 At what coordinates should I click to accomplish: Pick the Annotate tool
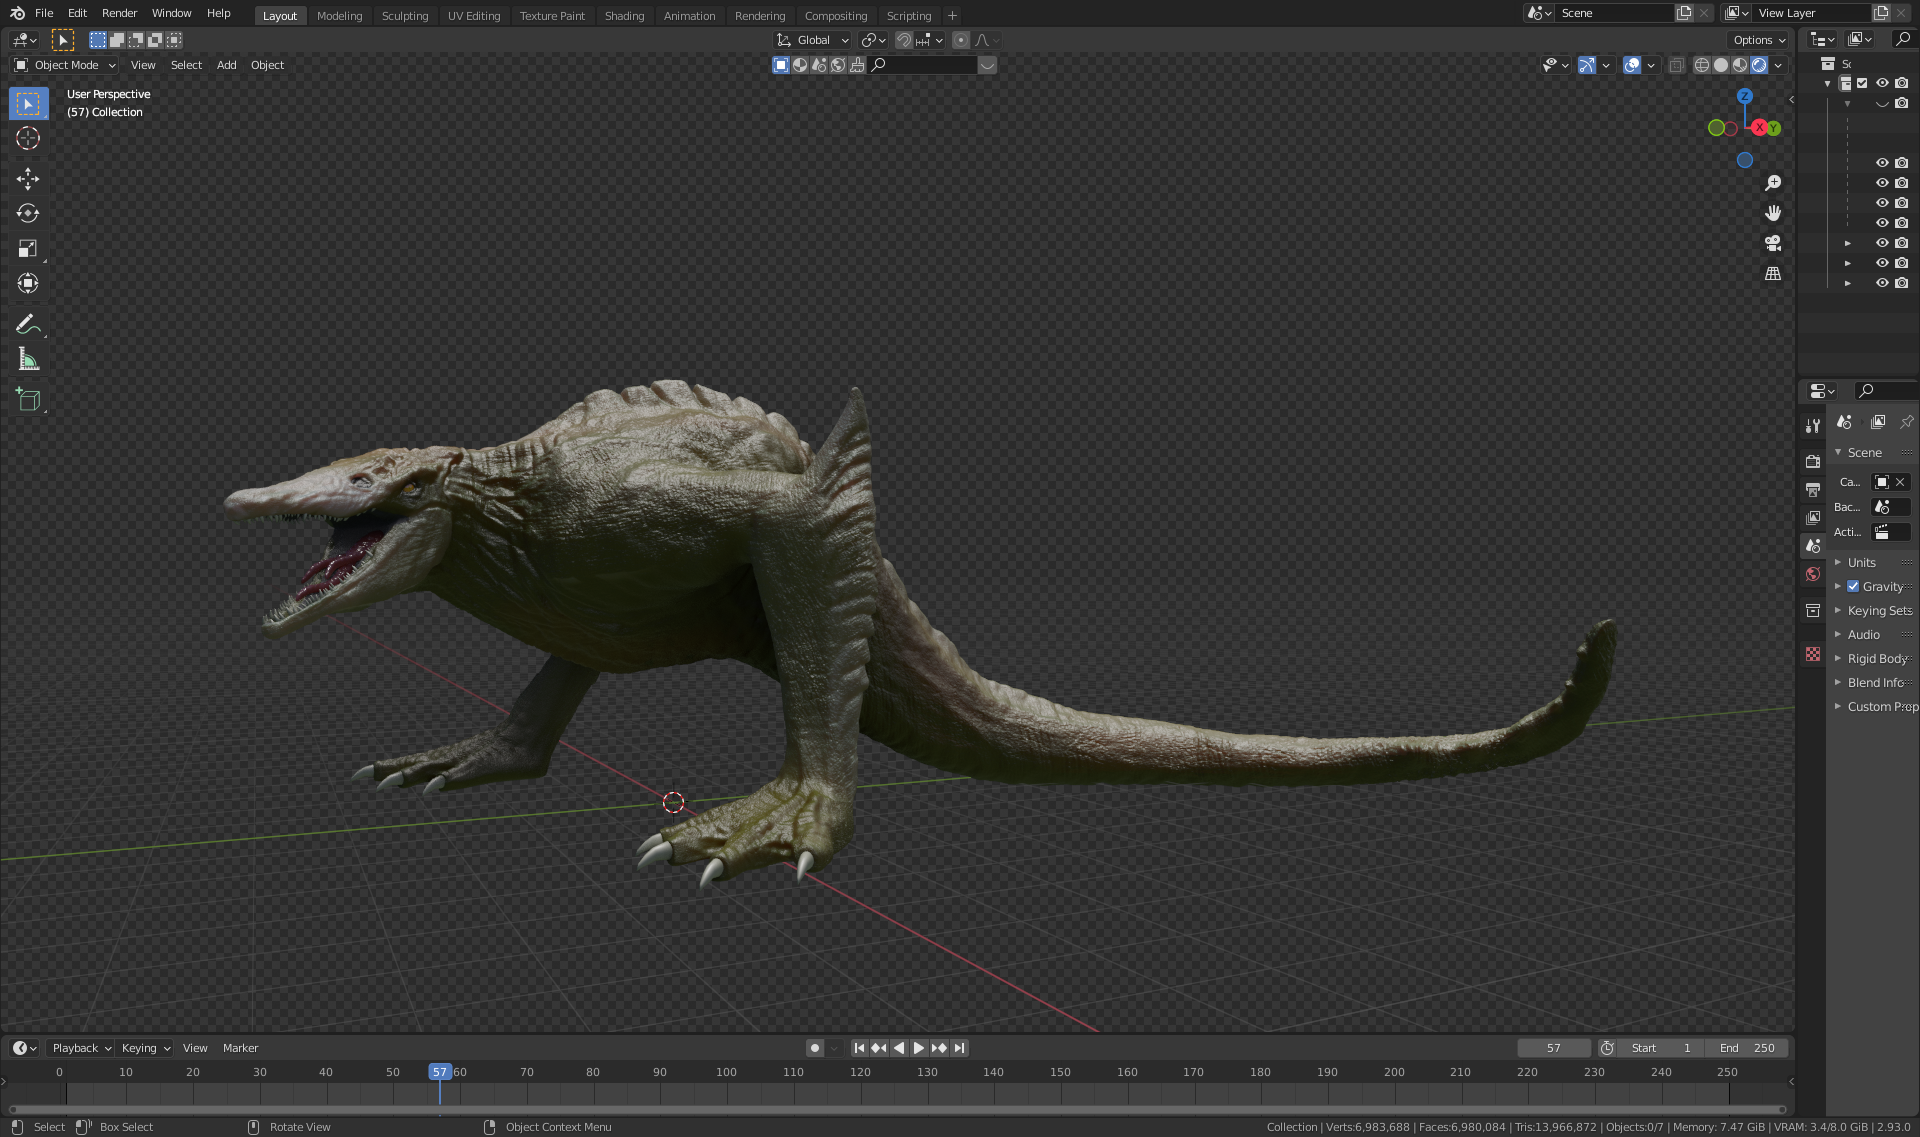click(x=28, y=324)
